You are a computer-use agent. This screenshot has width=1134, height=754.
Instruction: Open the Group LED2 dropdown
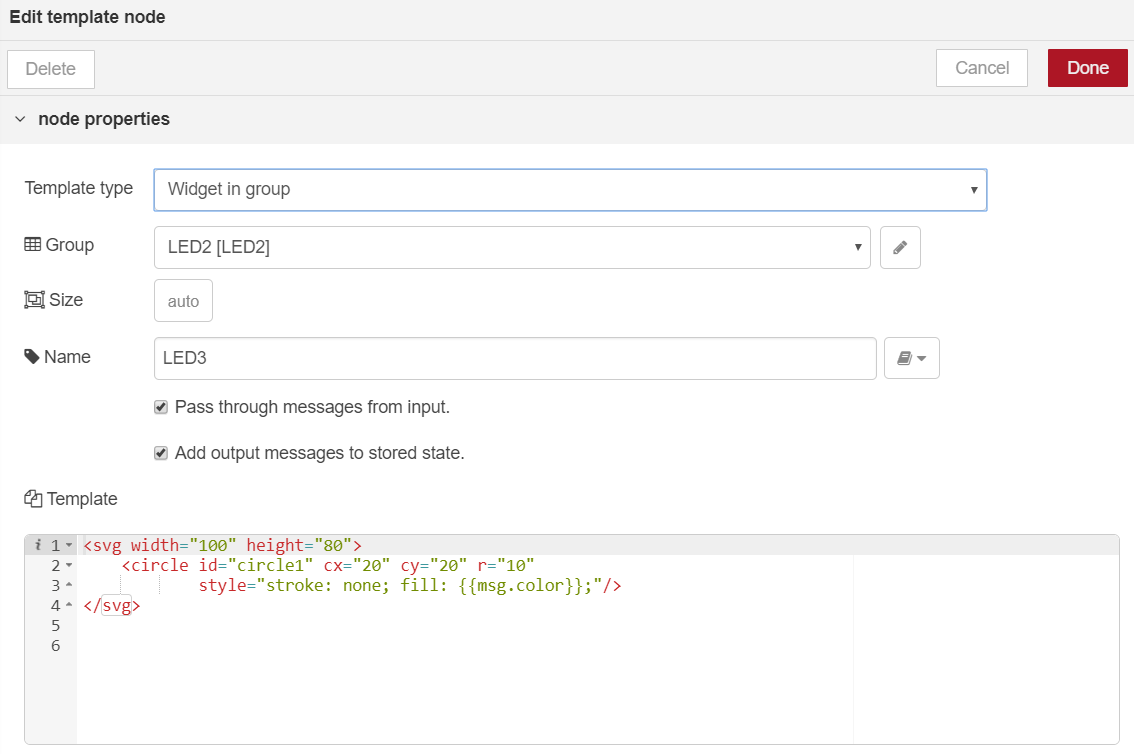512,248
